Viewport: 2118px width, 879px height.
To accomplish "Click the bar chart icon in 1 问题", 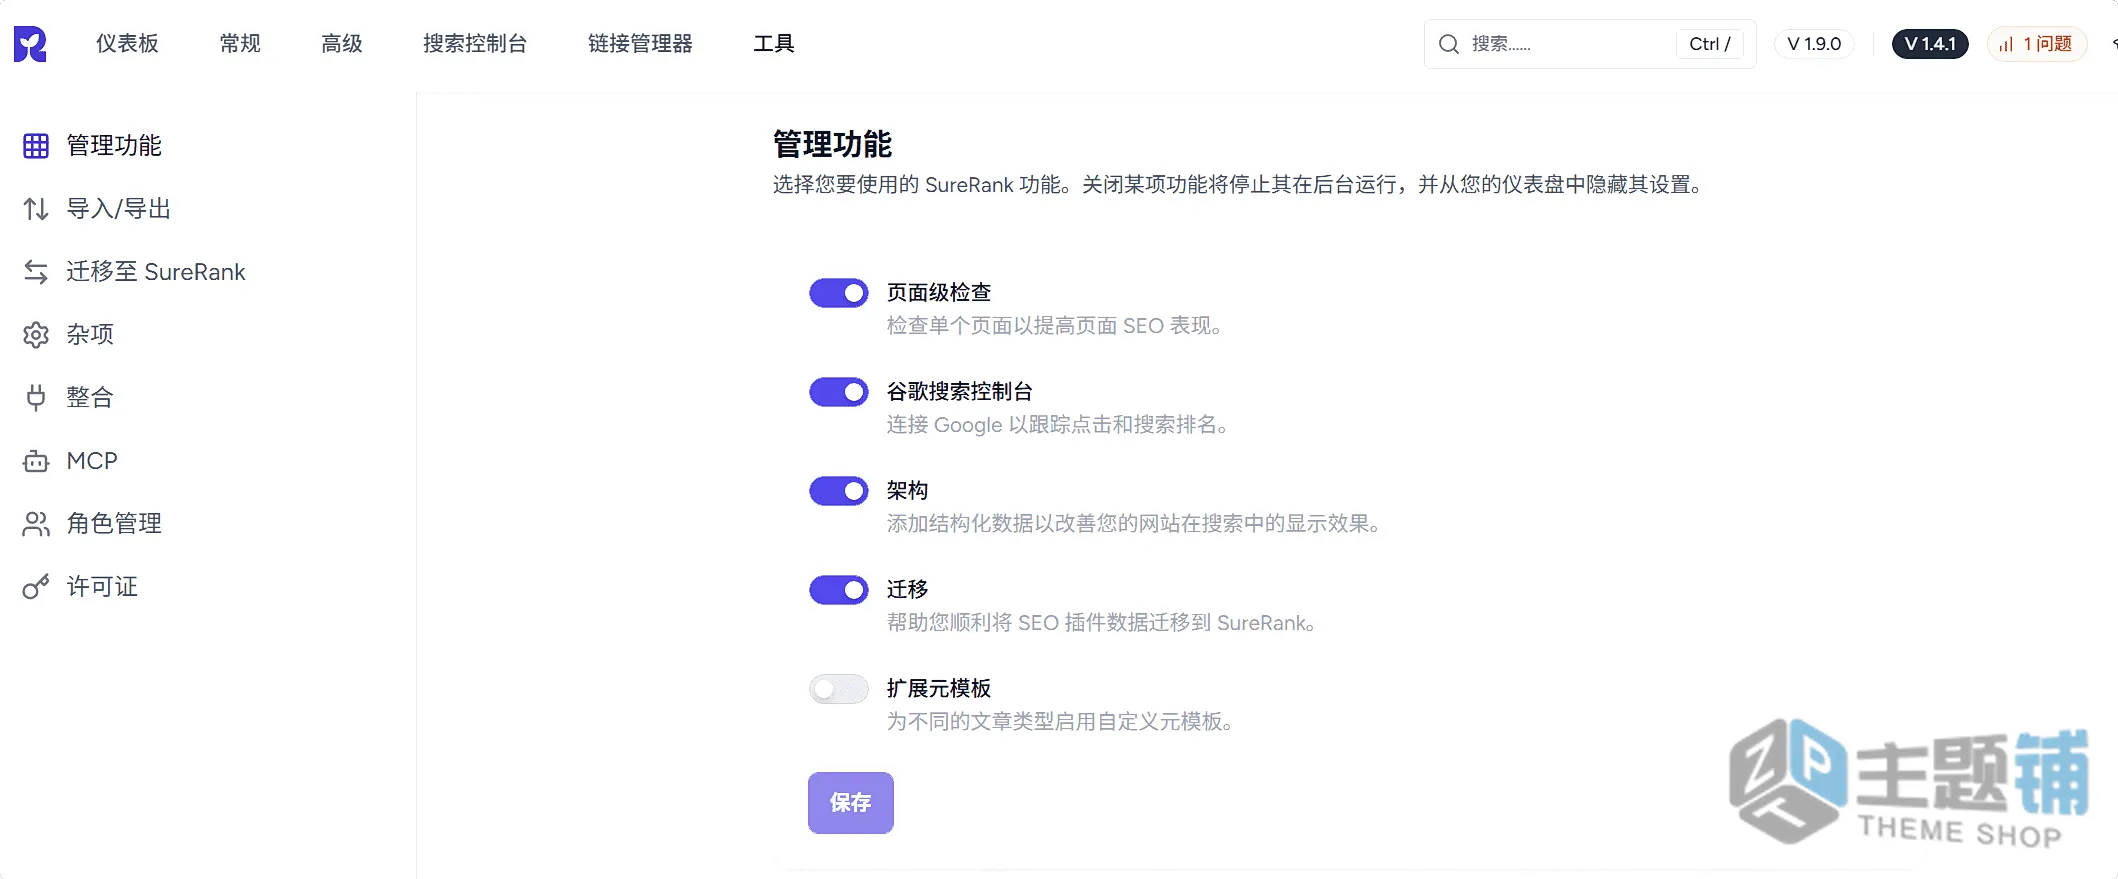I will (2006, 44).
